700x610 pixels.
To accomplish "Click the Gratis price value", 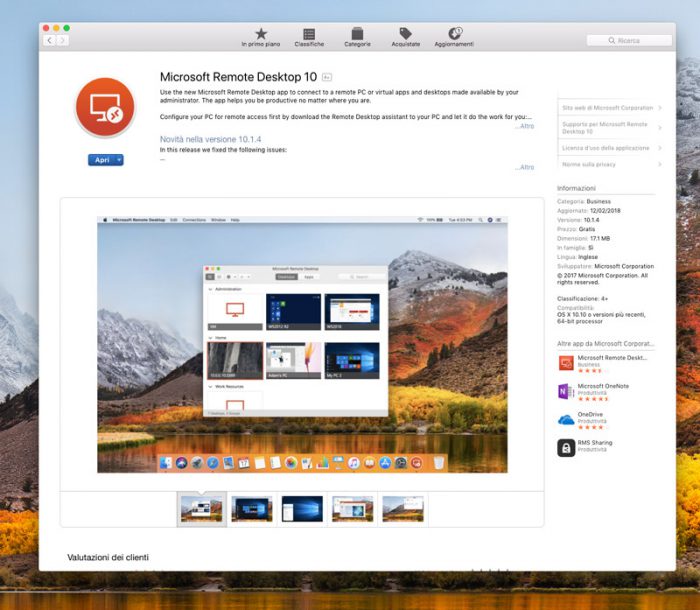I will pos(587,229).
